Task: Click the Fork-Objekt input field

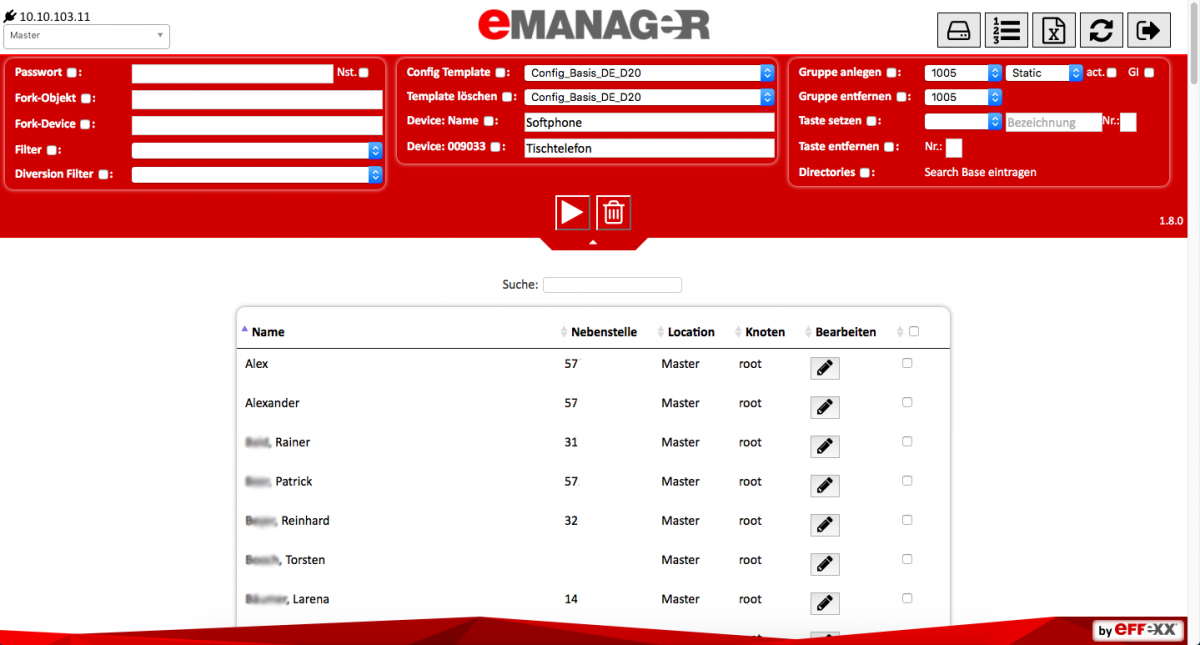Action: tap(257, 99)
